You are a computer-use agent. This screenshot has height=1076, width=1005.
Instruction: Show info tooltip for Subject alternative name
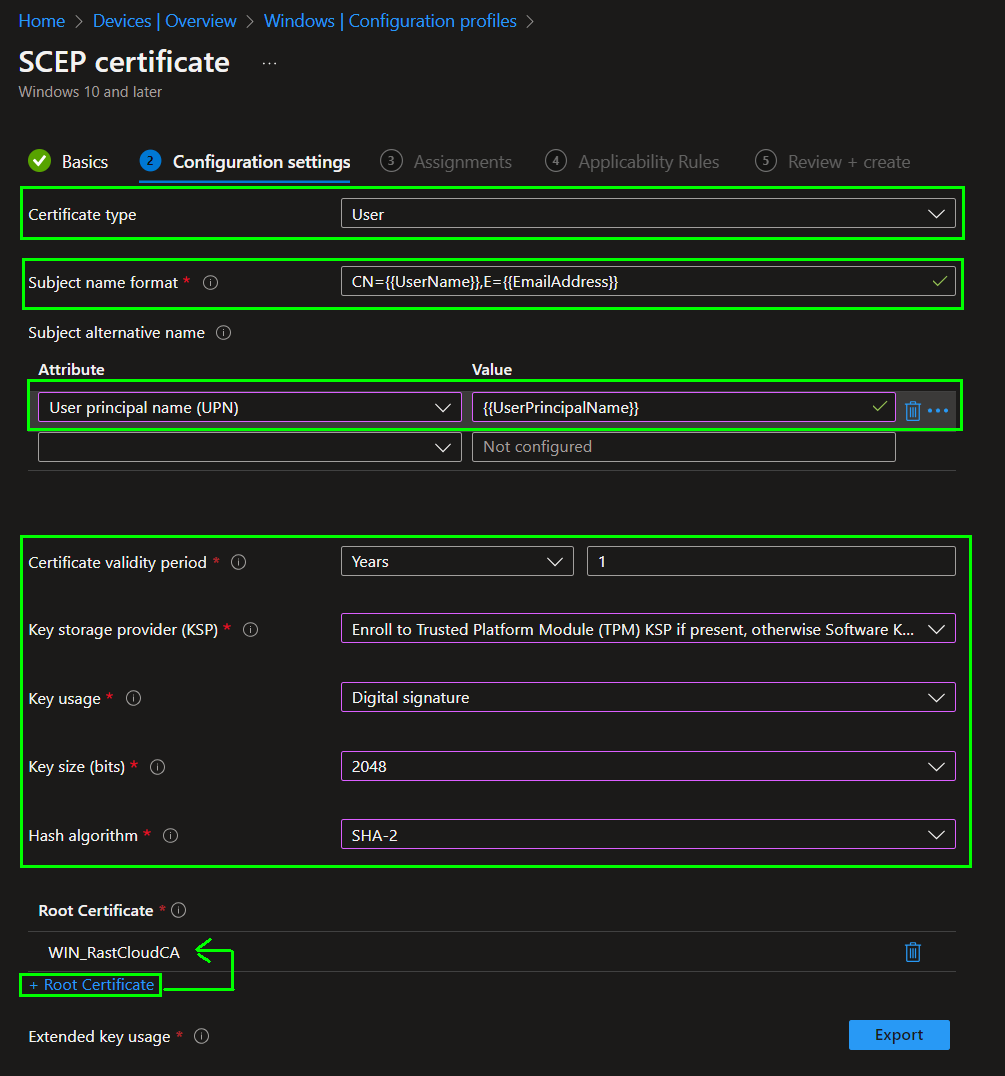tap(224, 333)
